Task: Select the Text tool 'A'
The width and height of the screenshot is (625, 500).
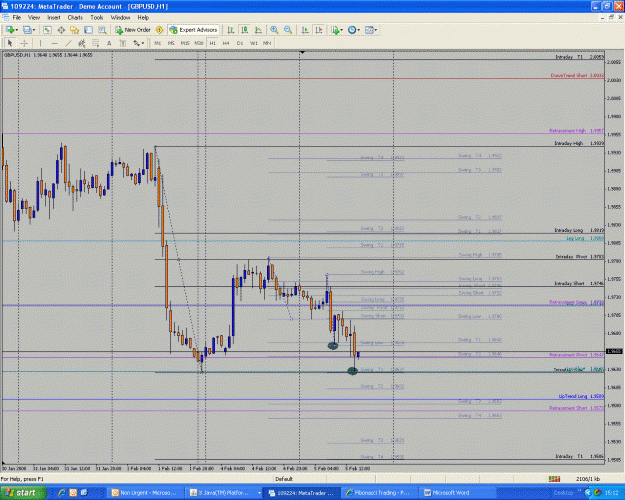Action: [109, 43]
